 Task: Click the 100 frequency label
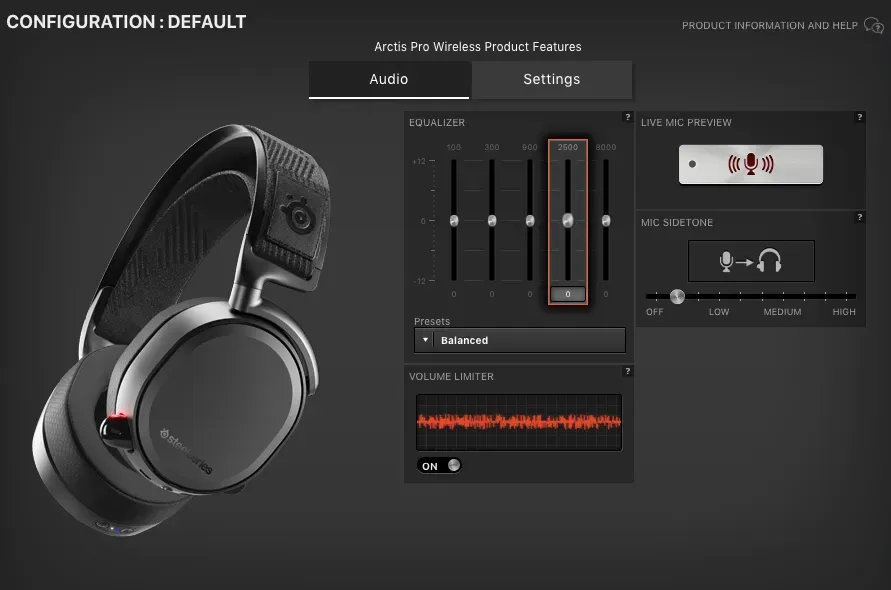453,147
